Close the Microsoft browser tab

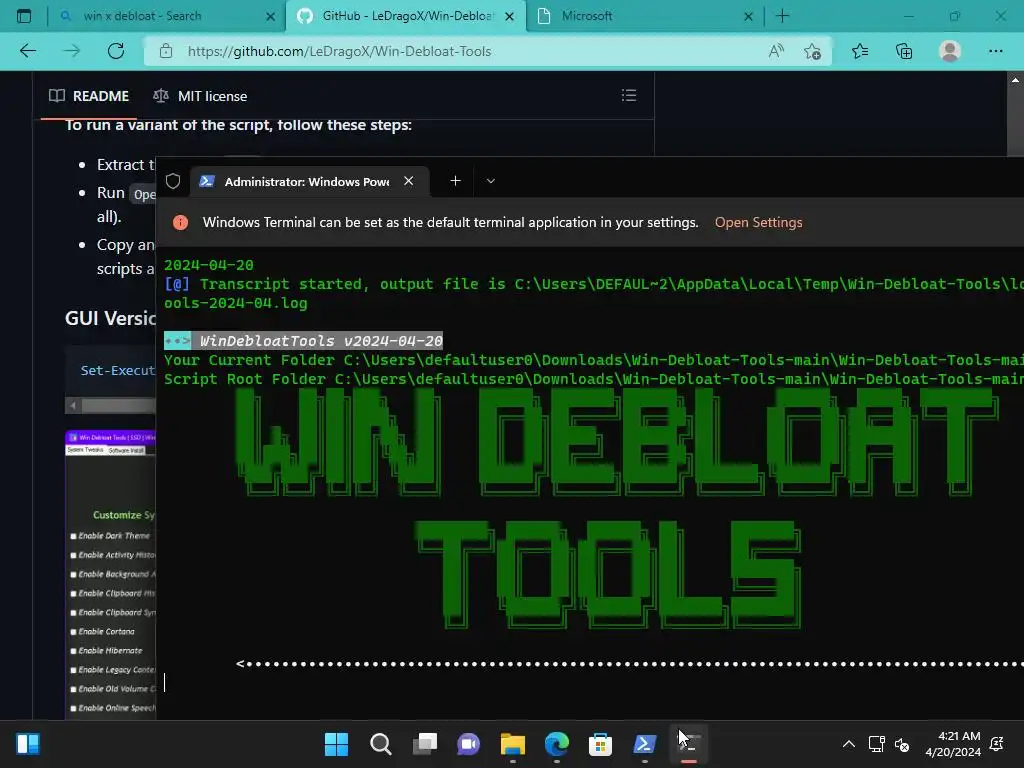(748, 16)
